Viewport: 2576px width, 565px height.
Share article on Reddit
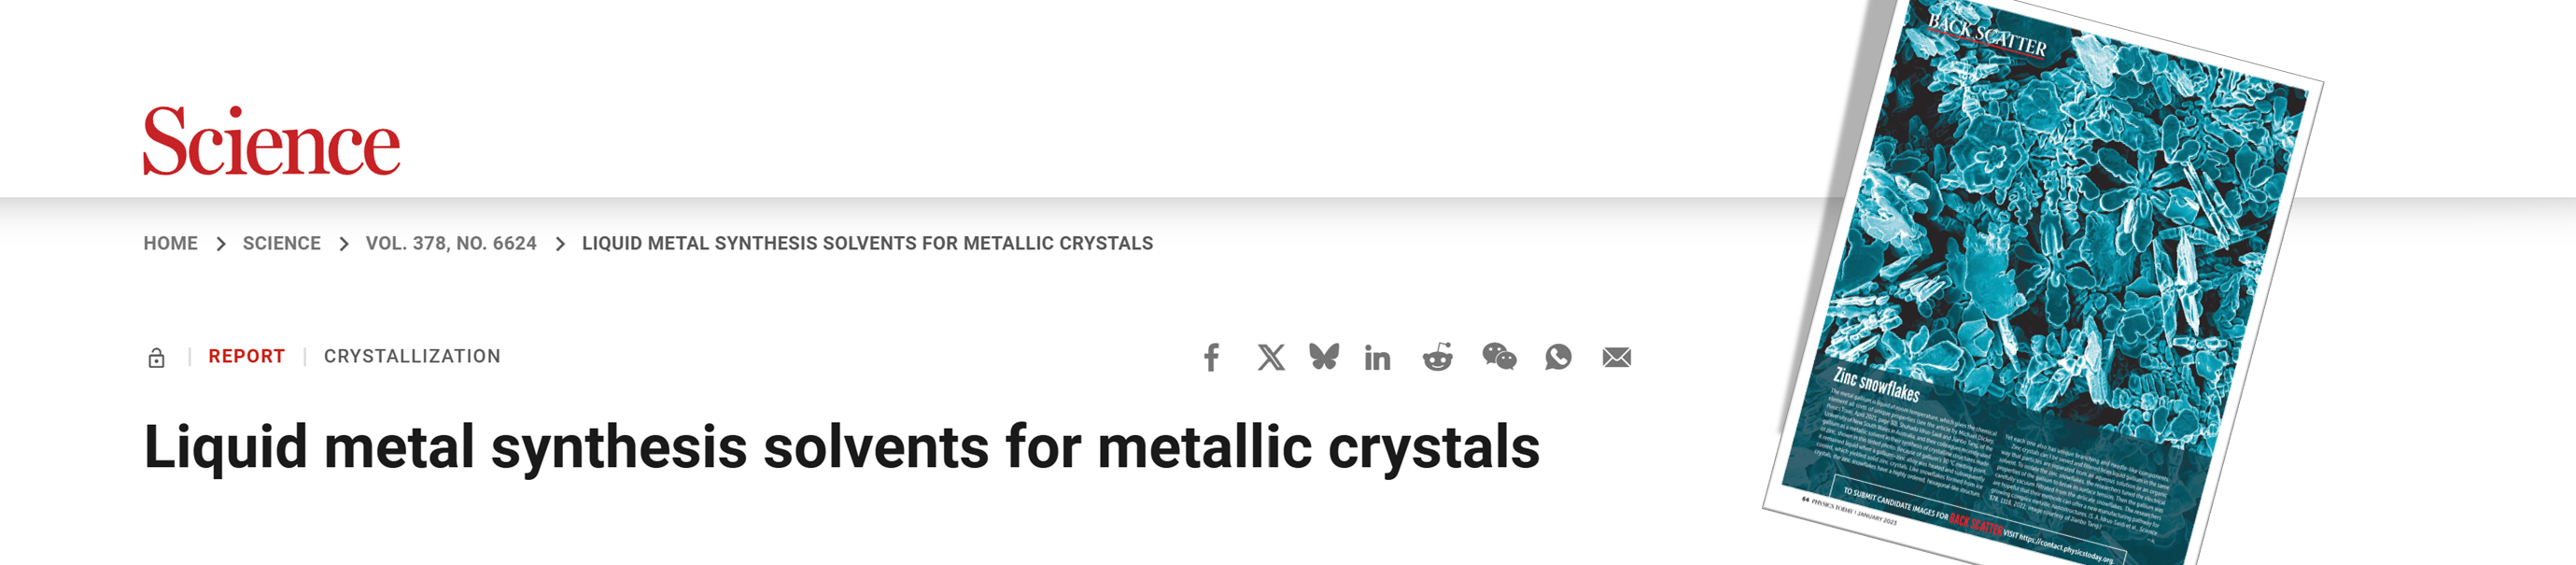[x=1438, y=357]
